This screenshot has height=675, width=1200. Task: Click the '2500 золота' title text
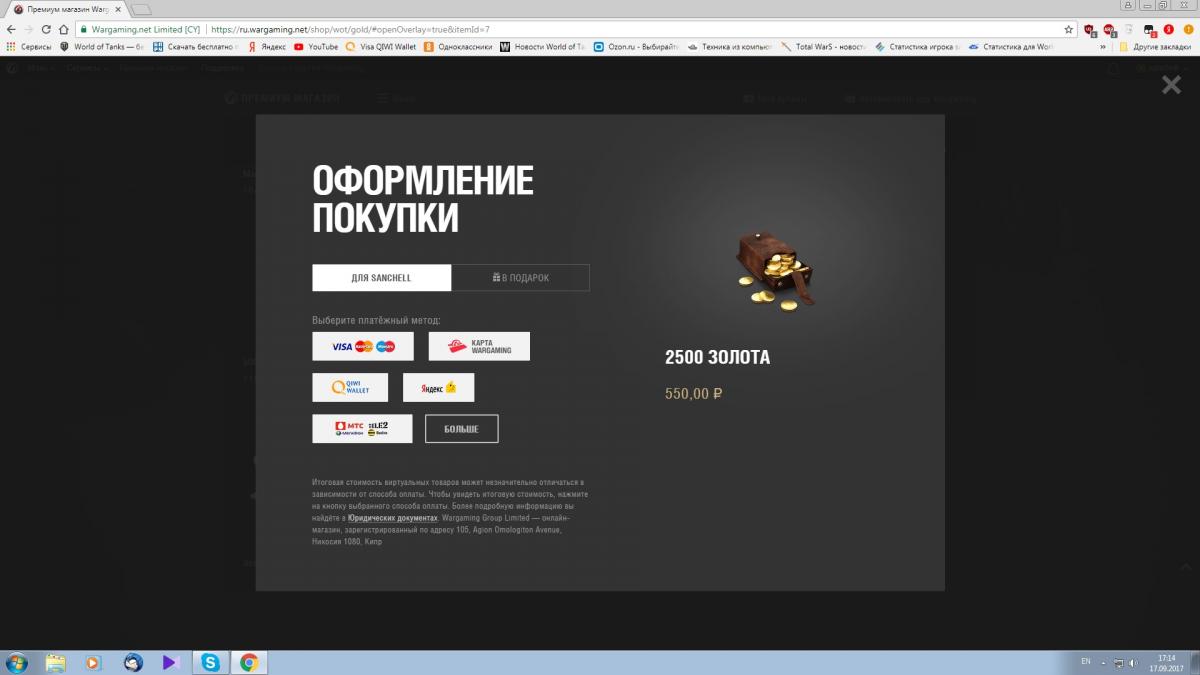[717, 358]
